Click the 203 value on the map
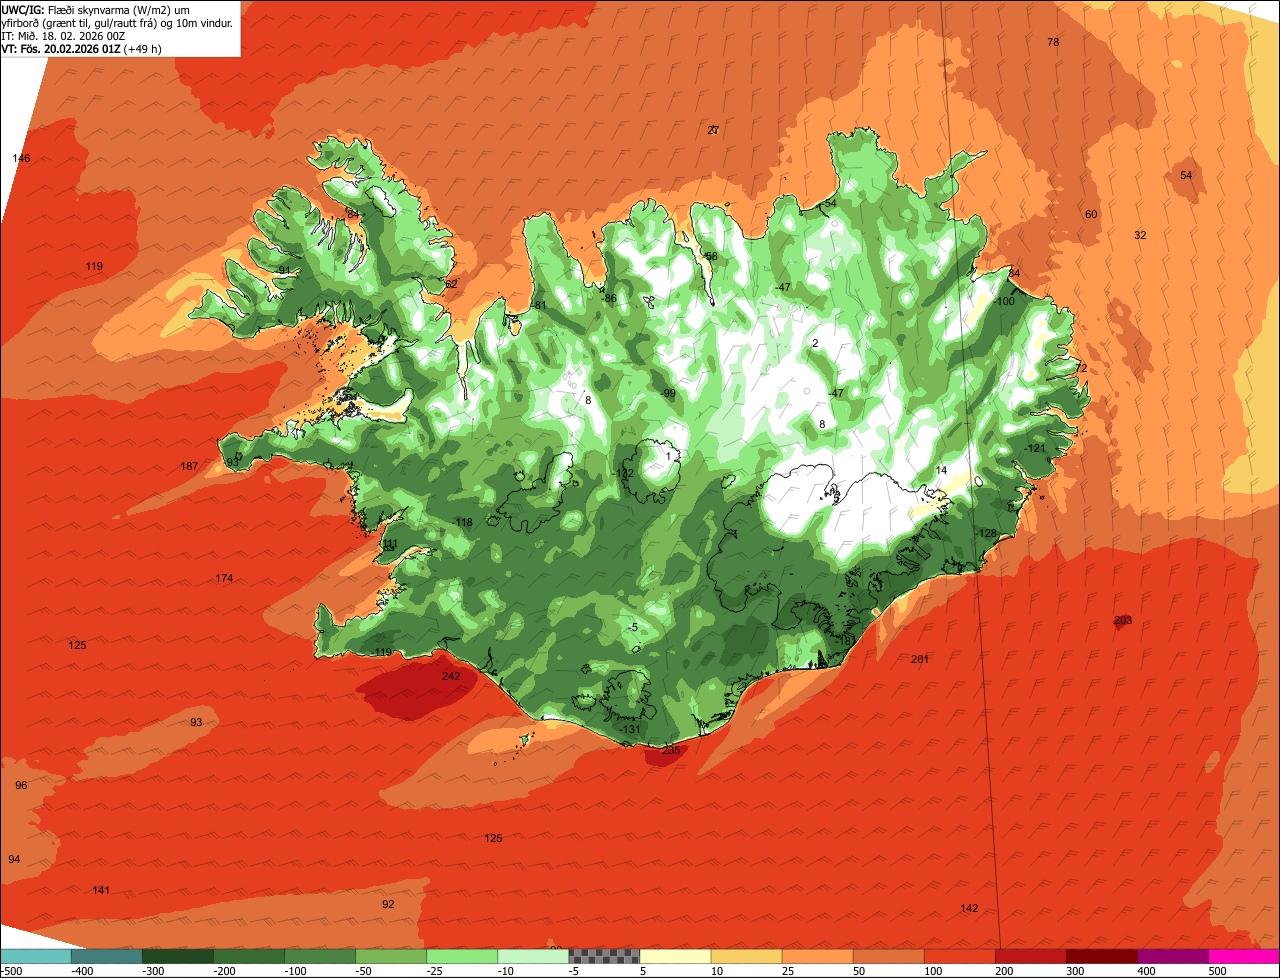Image resolution: width=1280 pixels, height=978 pixels. [1123, 621]
